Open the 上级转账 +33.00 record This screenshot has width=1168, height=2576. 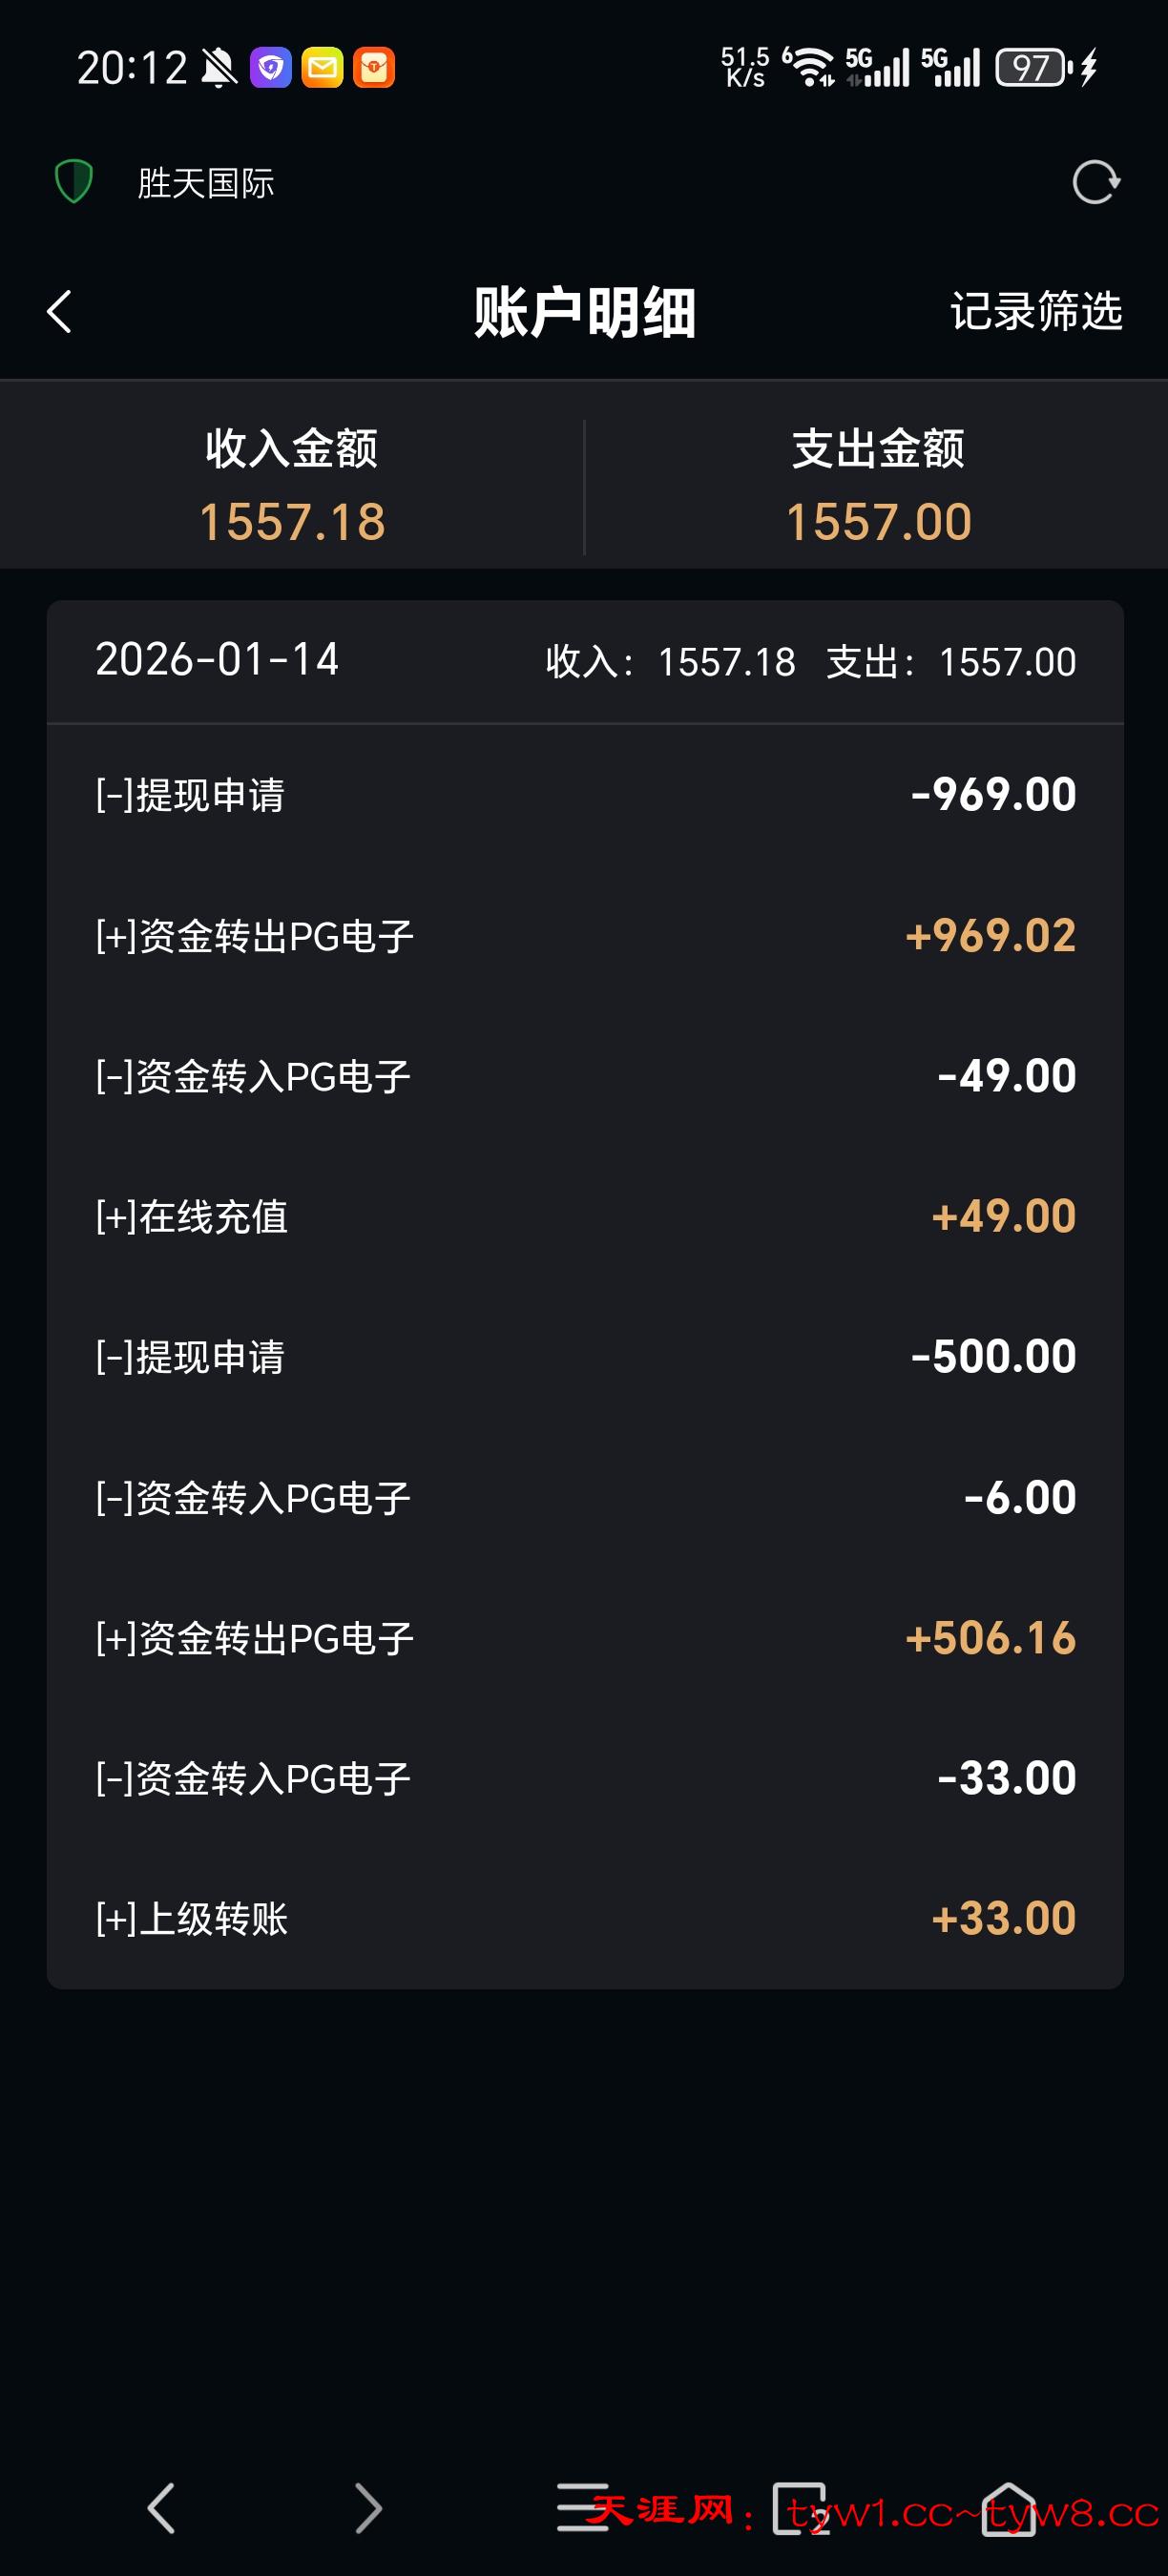point(585,1918)
